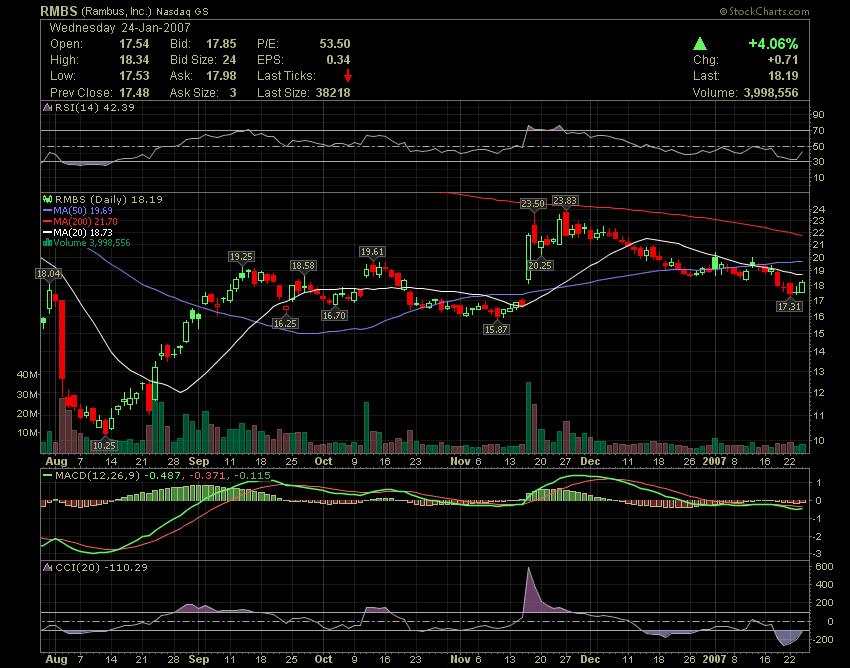
Task: Click the green Volume 3,998,556 legend entry
Action: (x=92, y=242)
